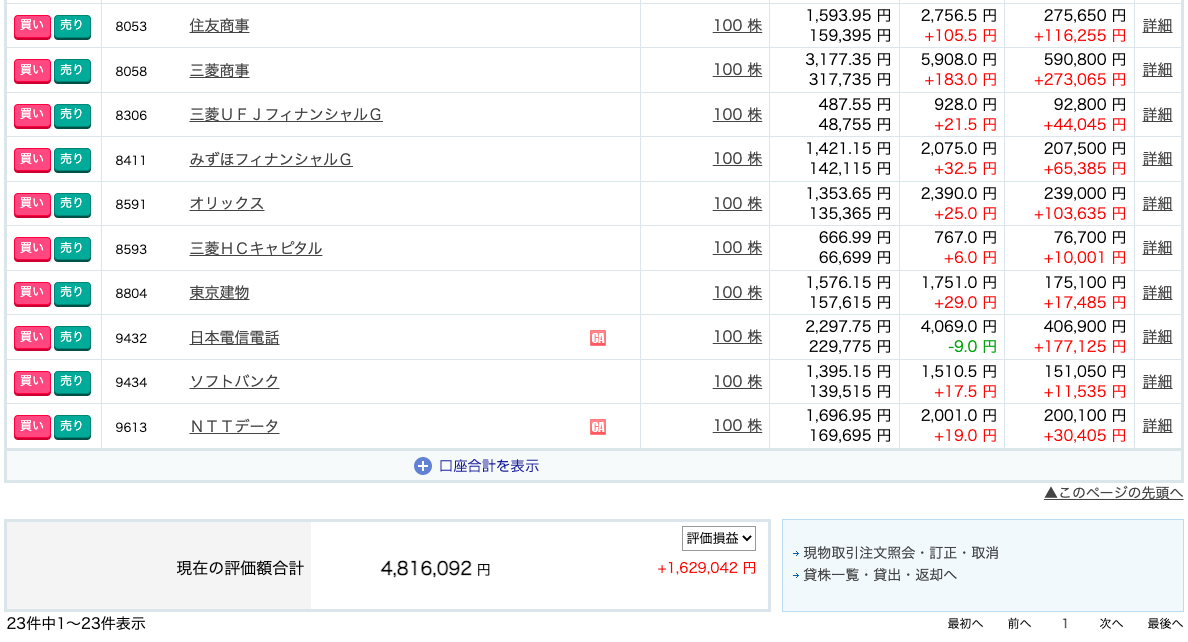1188x642 pixels.
Task: Open 貸株一覧・貸出・返却へ link
Action: click(x=880, y=575)
